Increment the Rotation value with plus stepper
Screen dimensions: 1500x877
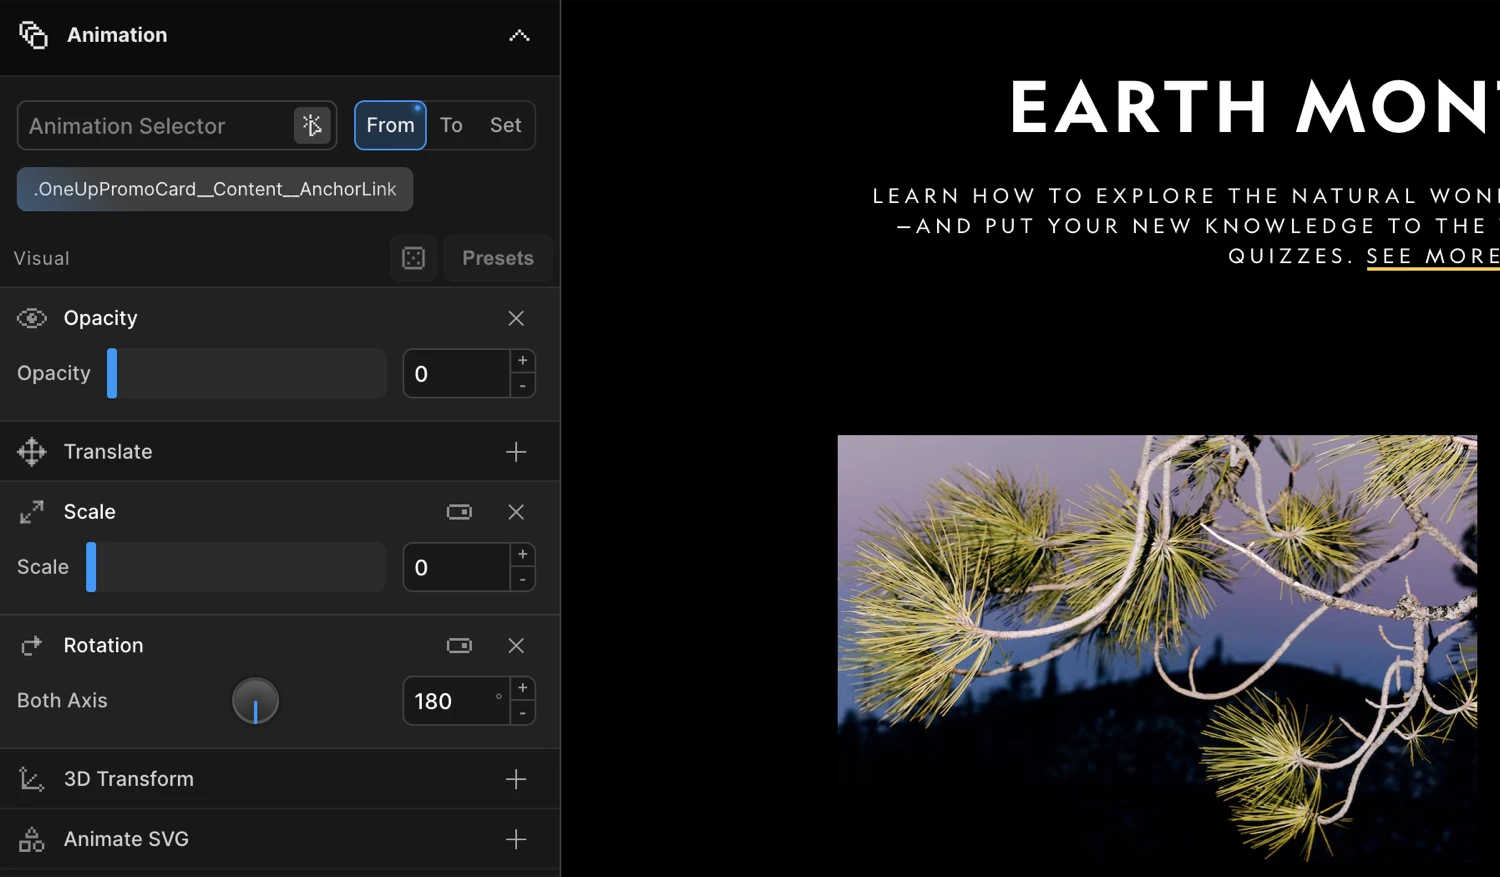(523, 688)
